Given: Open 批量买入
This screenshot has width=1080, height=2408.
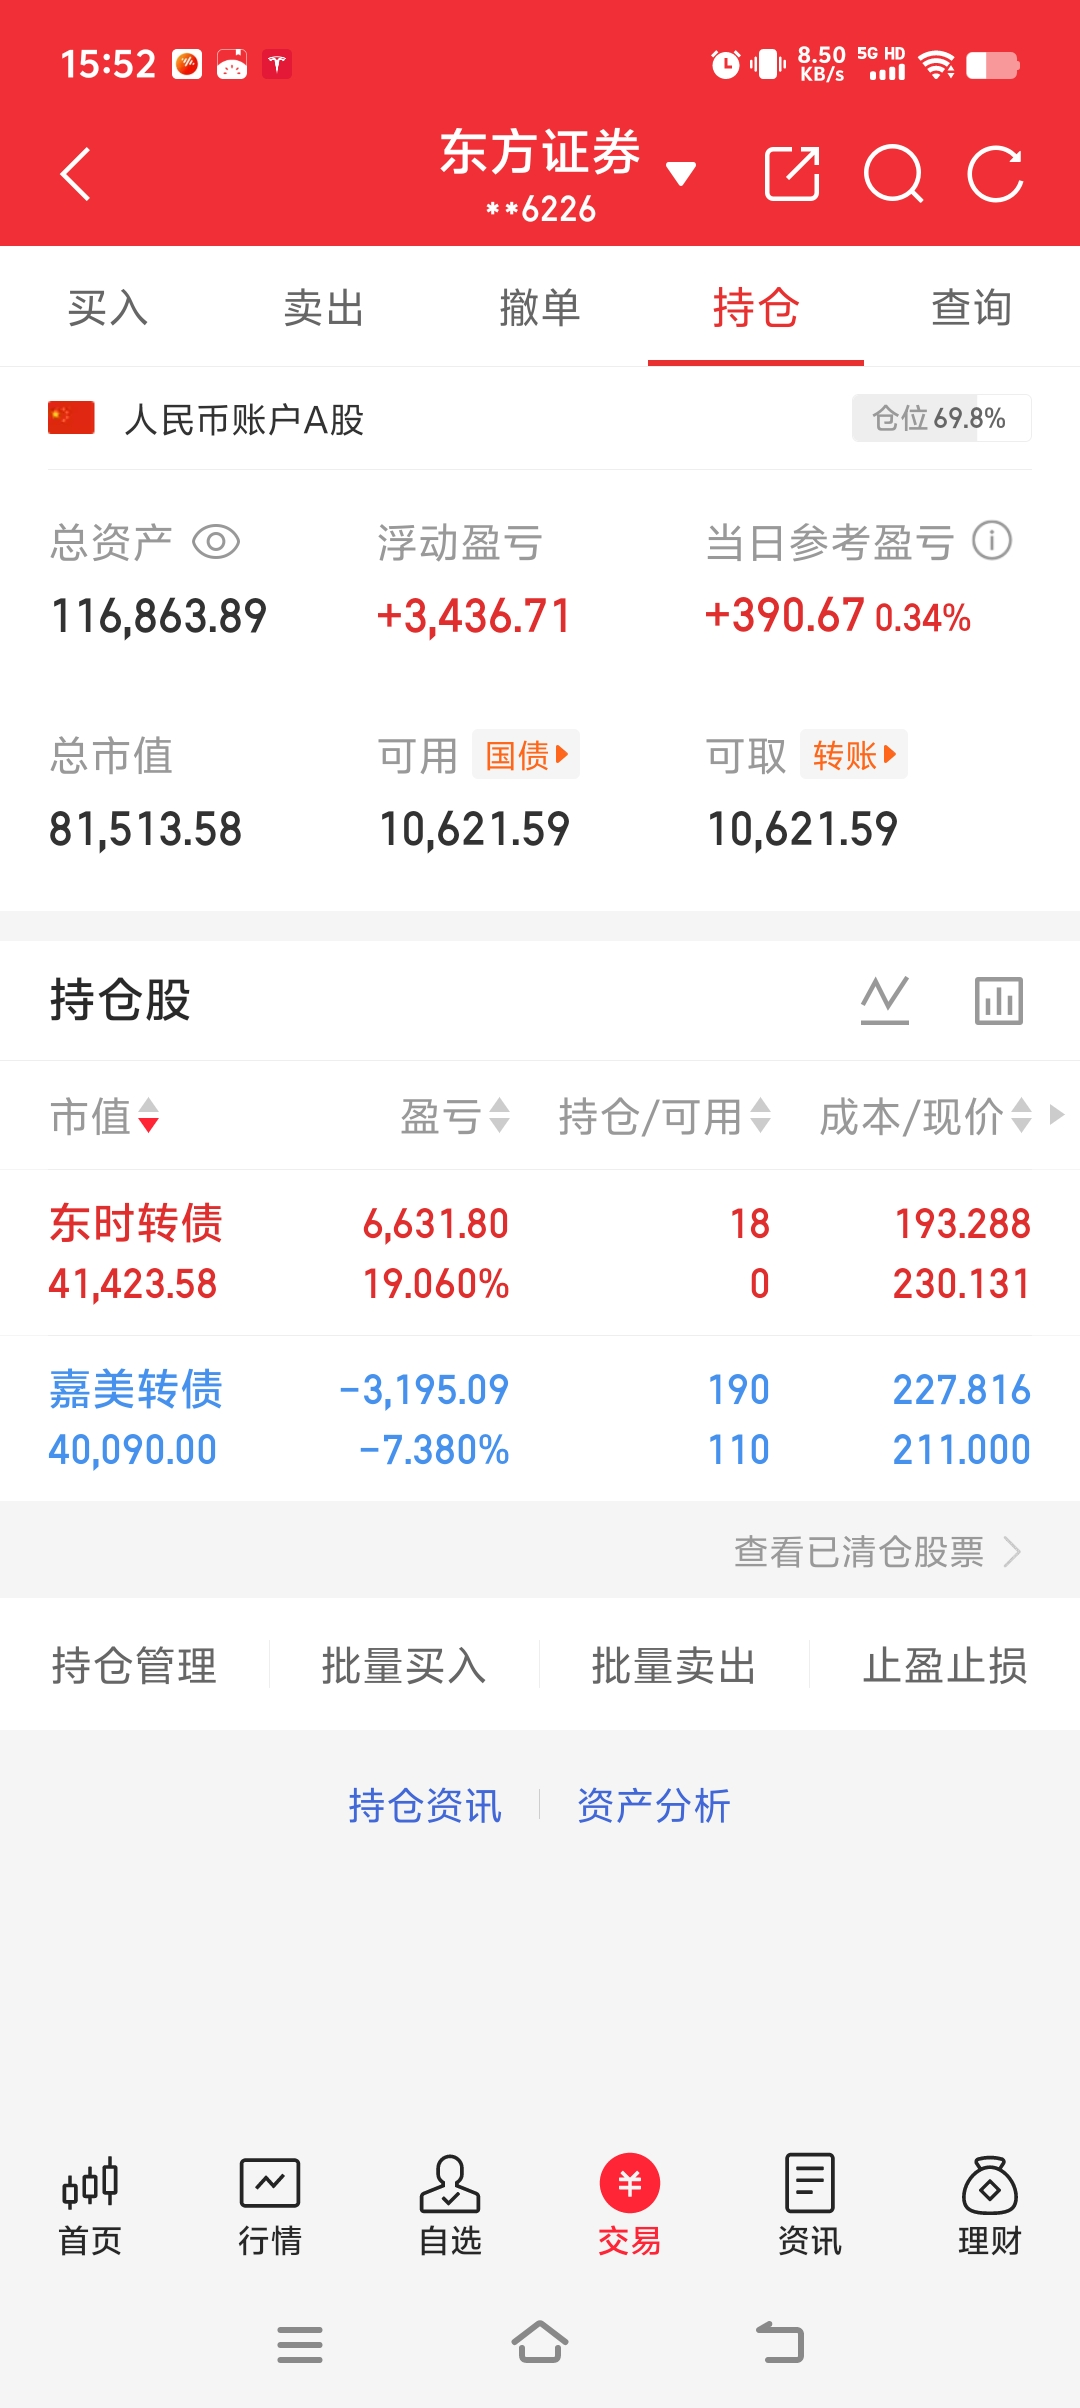Looking at the screenshot, I should tap(404, 1666).
